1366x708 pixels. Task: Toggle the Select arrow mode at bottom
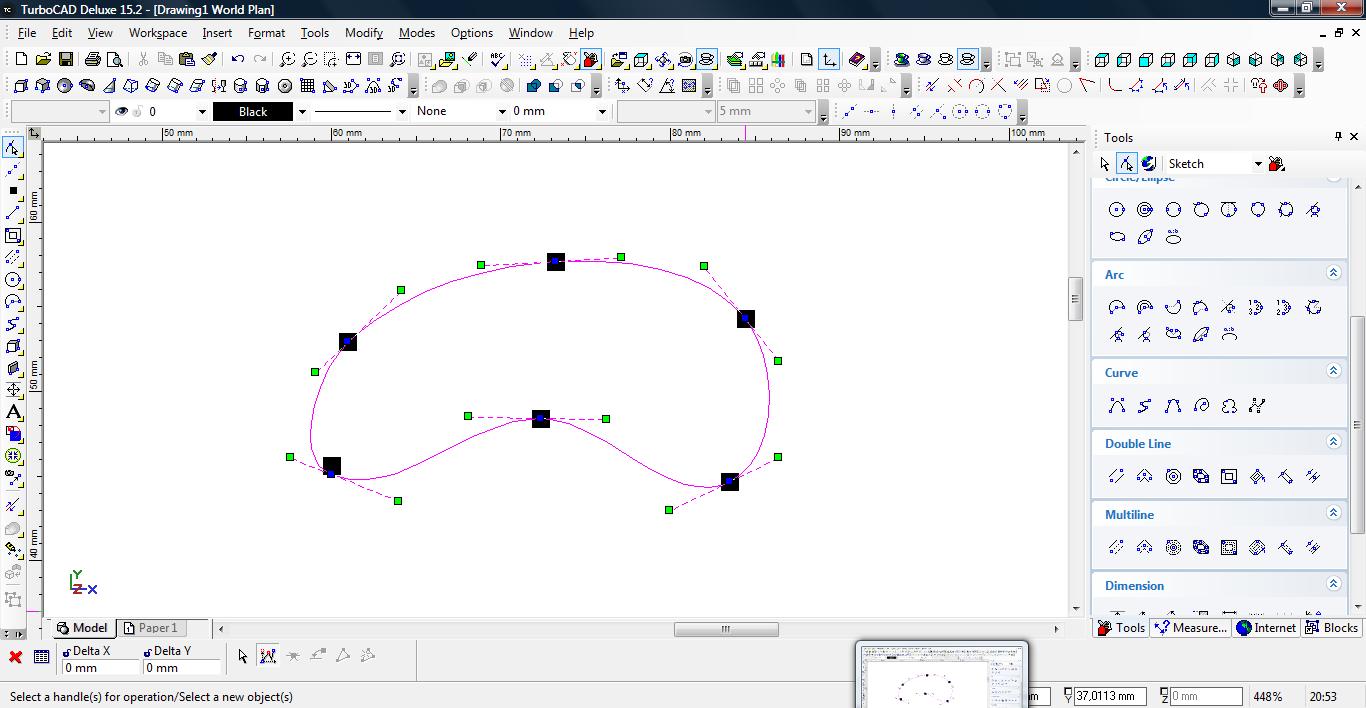pyautogui.click(x=242, y=656)
